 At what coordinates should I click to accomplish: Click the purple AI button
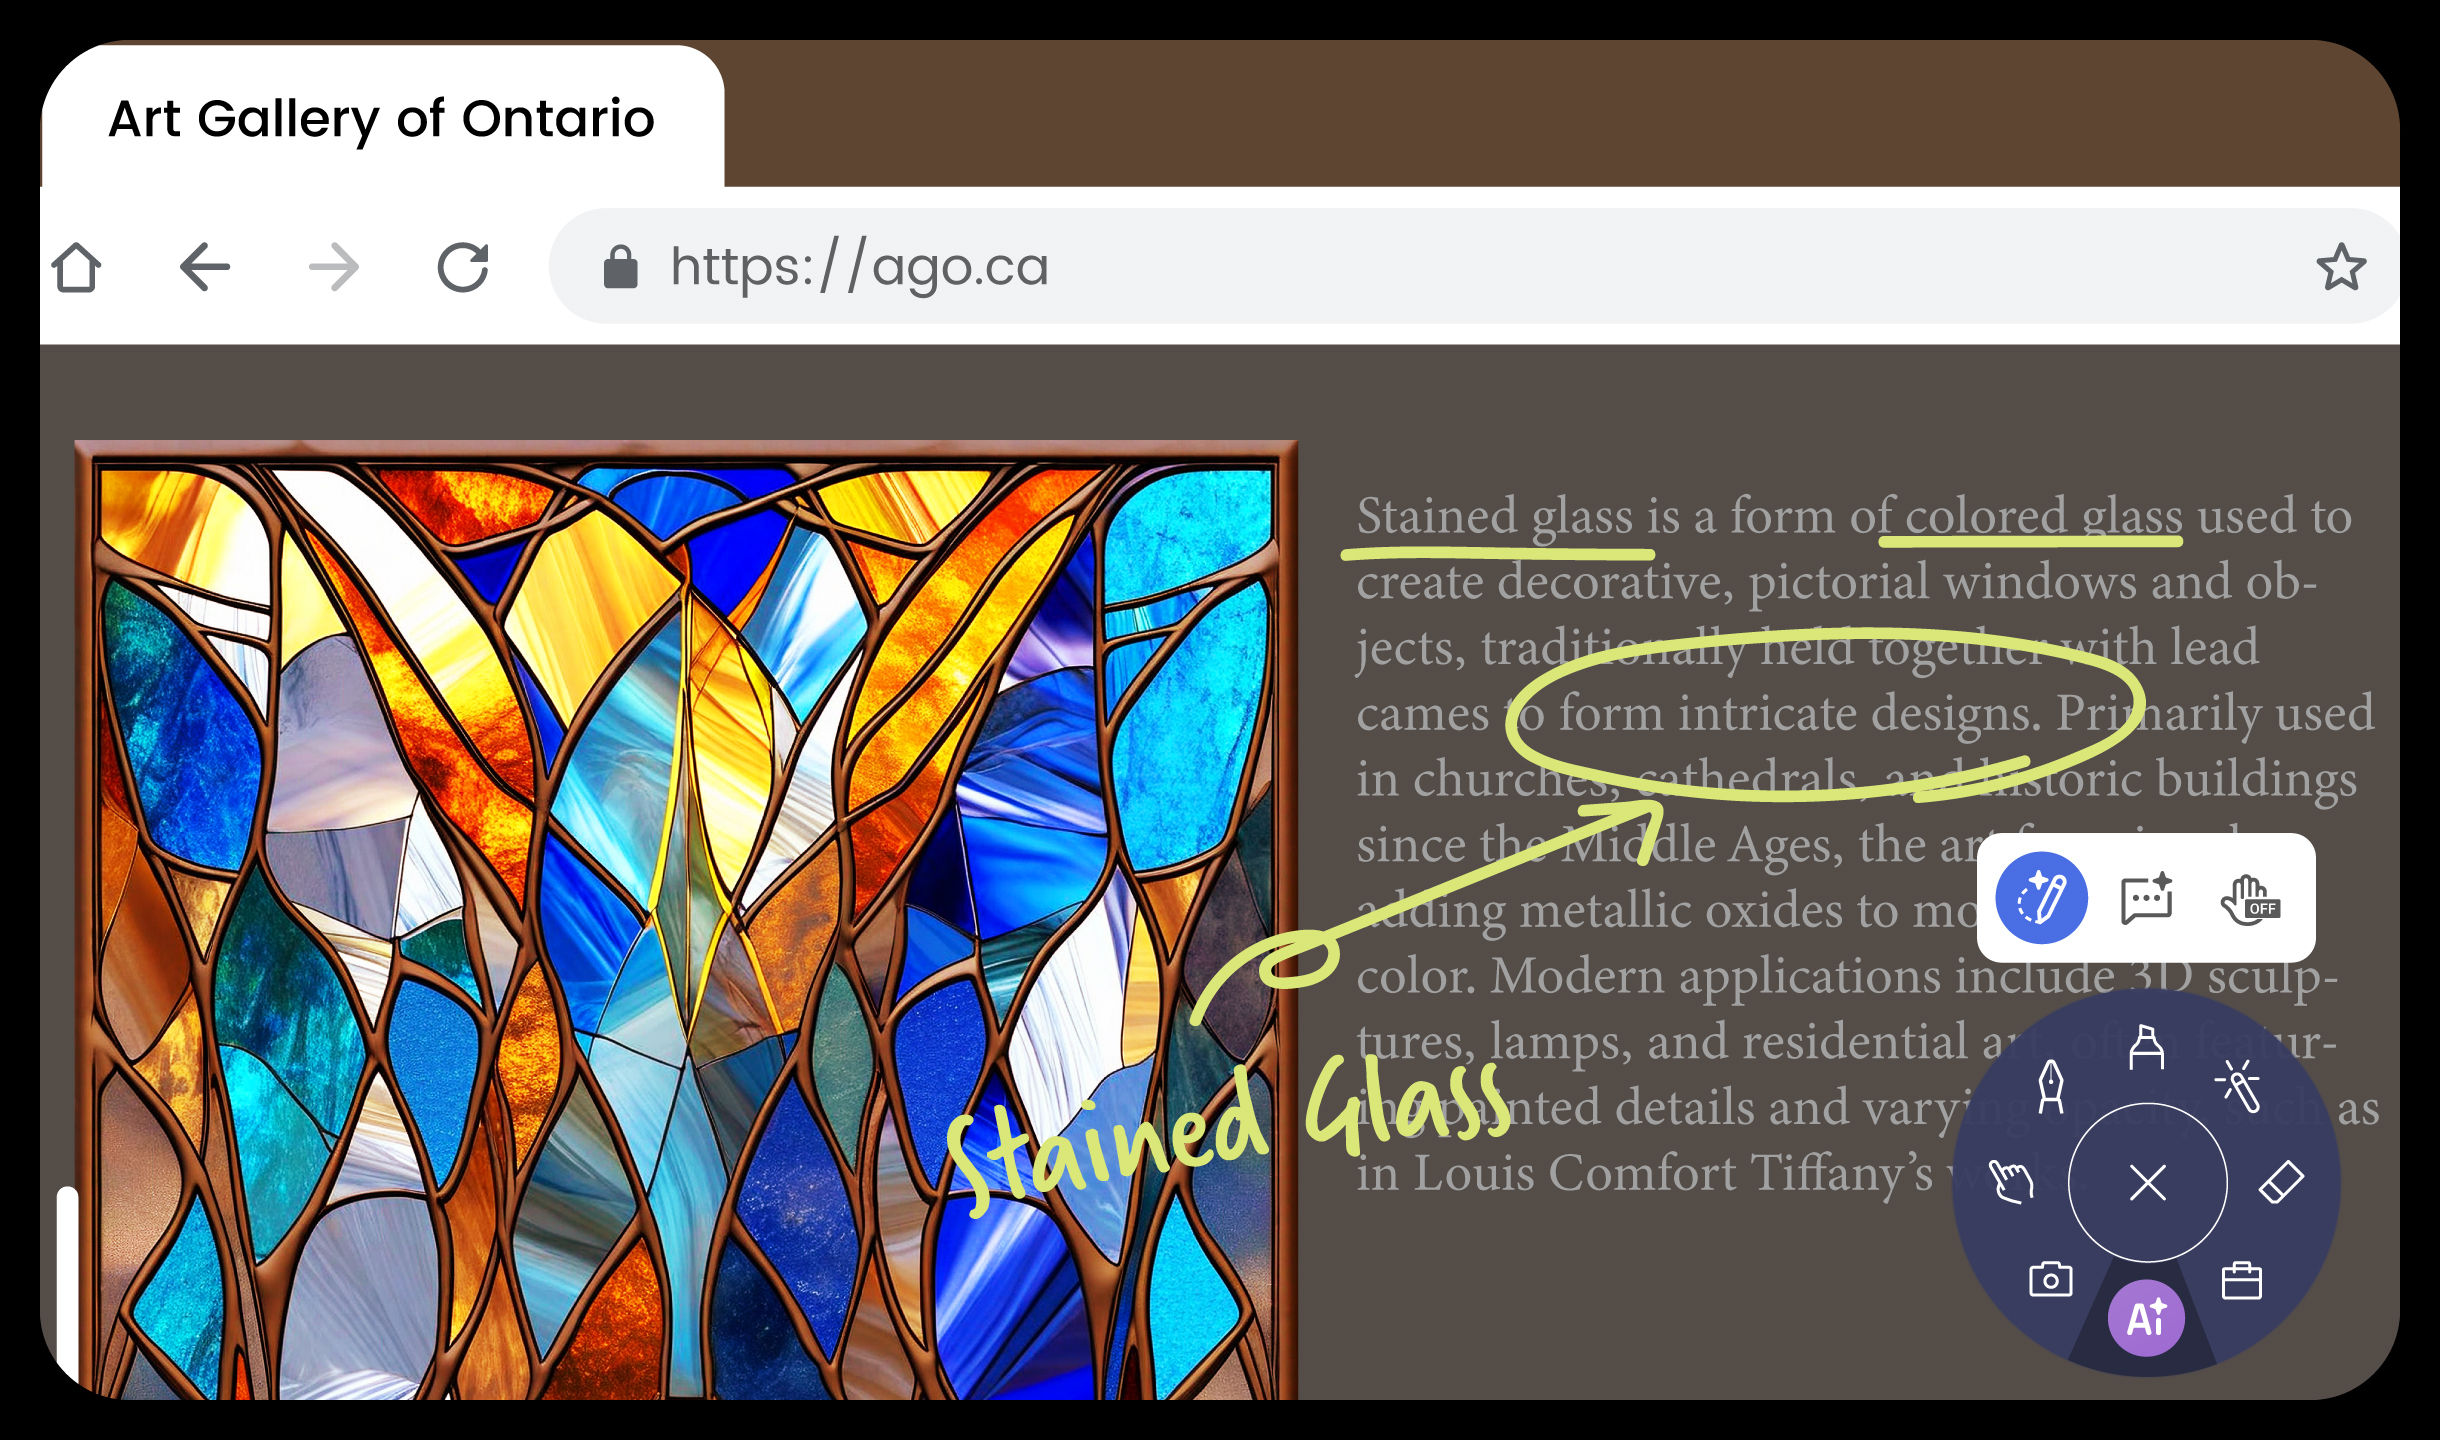[x=2146, y=1318]
